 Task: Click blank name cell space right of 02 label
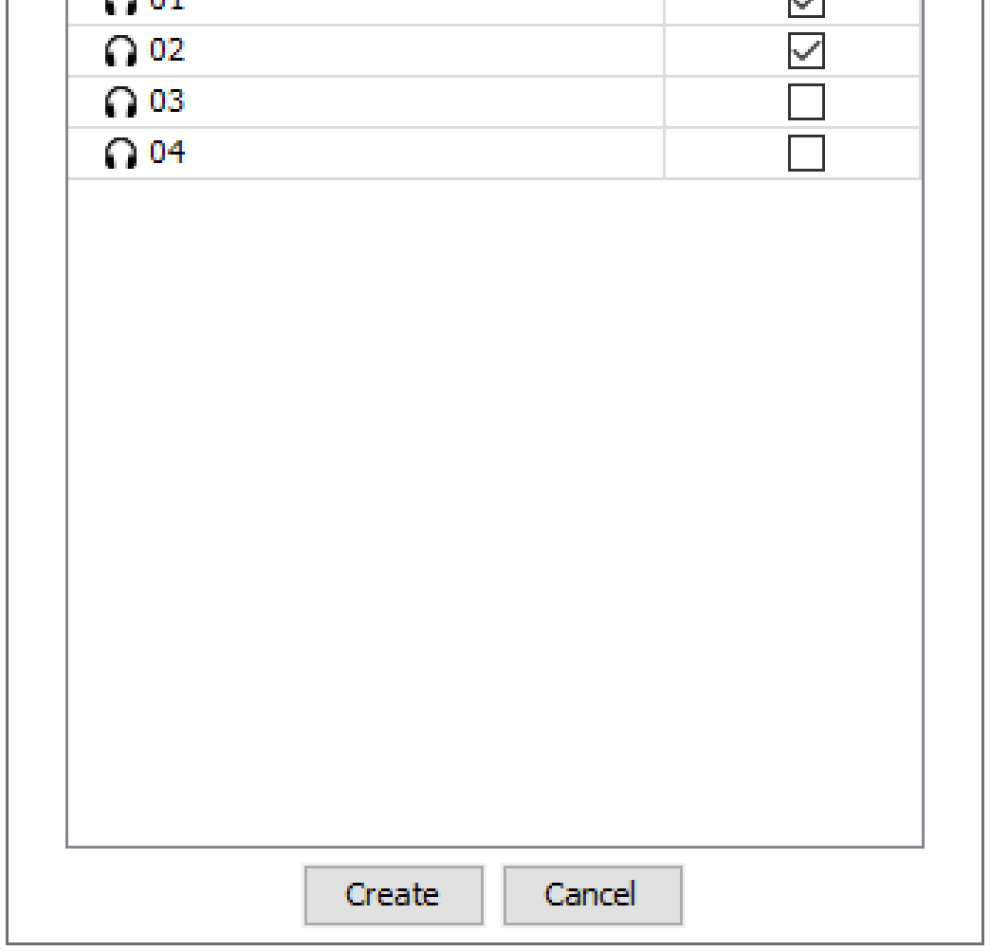tap(420, 52)
